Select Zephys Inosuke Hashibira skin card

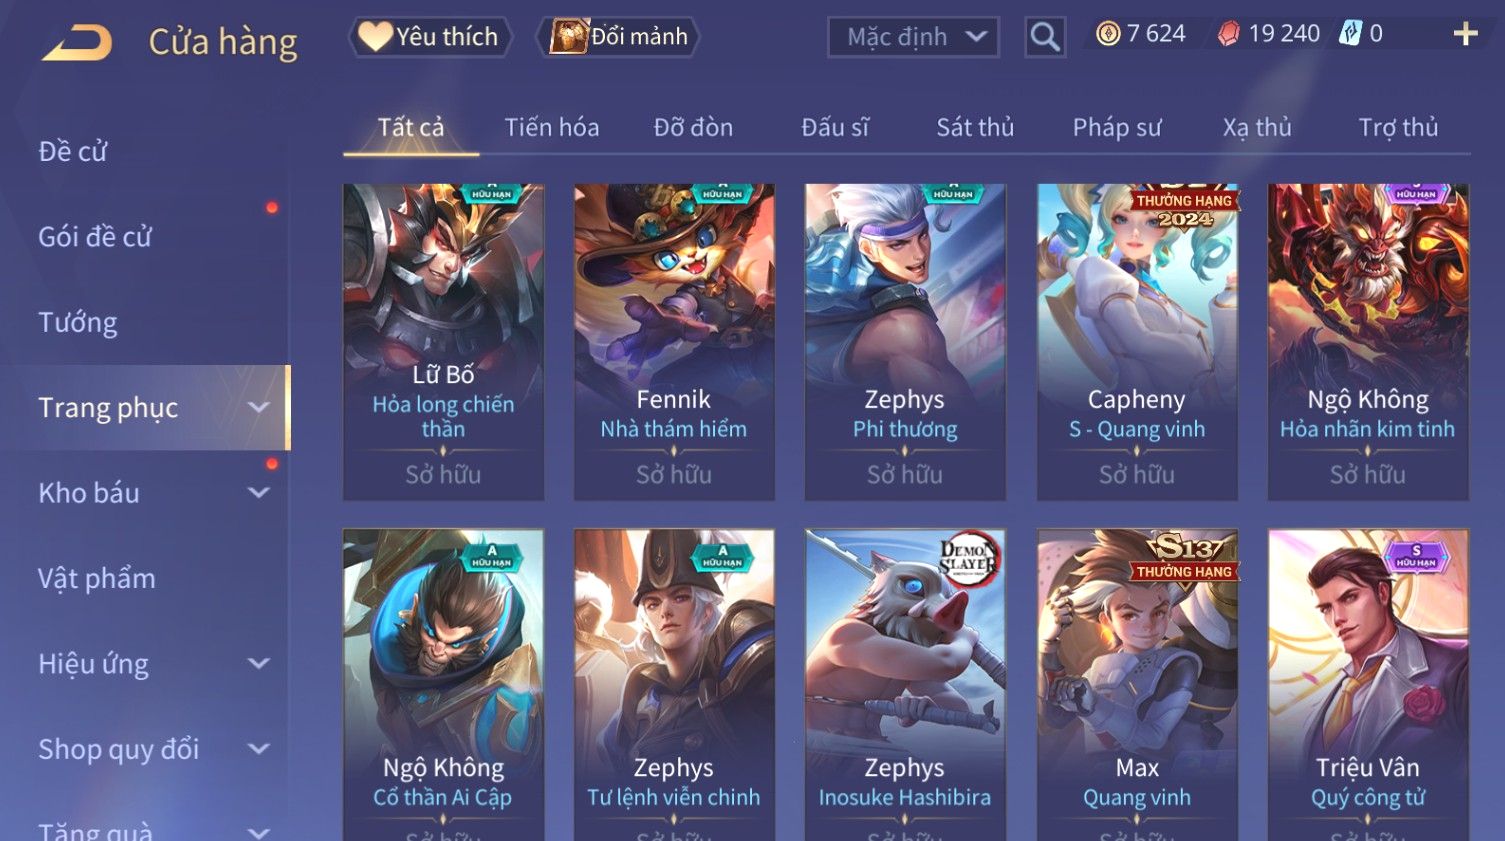[x=905, y=685]
